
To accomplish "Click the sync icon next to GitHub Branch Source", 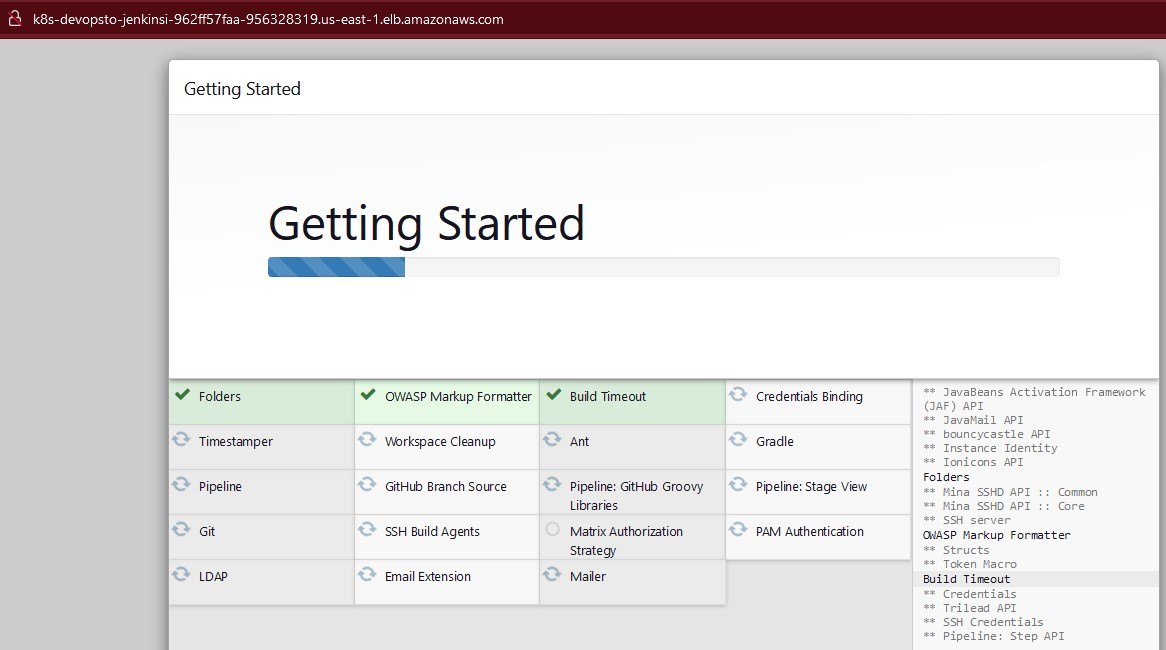I will [x=367, y=485].
